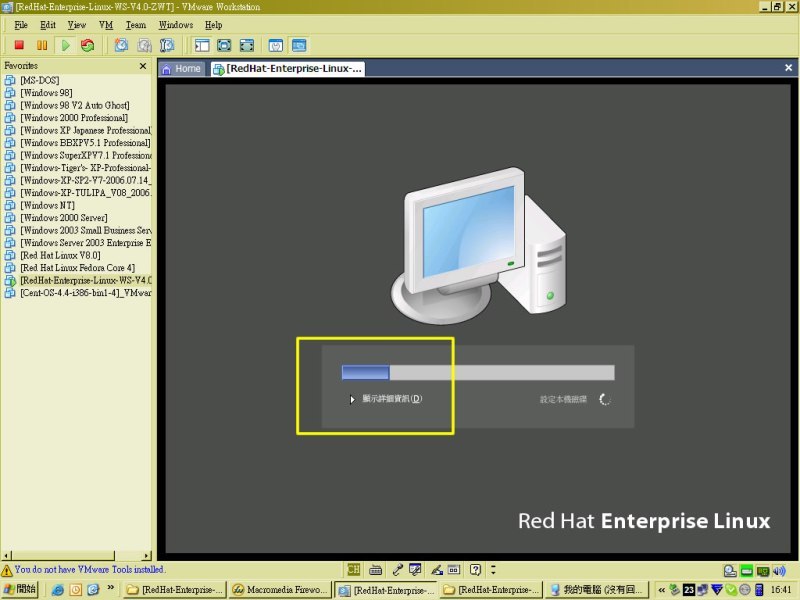Reset the virtual machine with the red-green arrows icon

coord(88,45)
